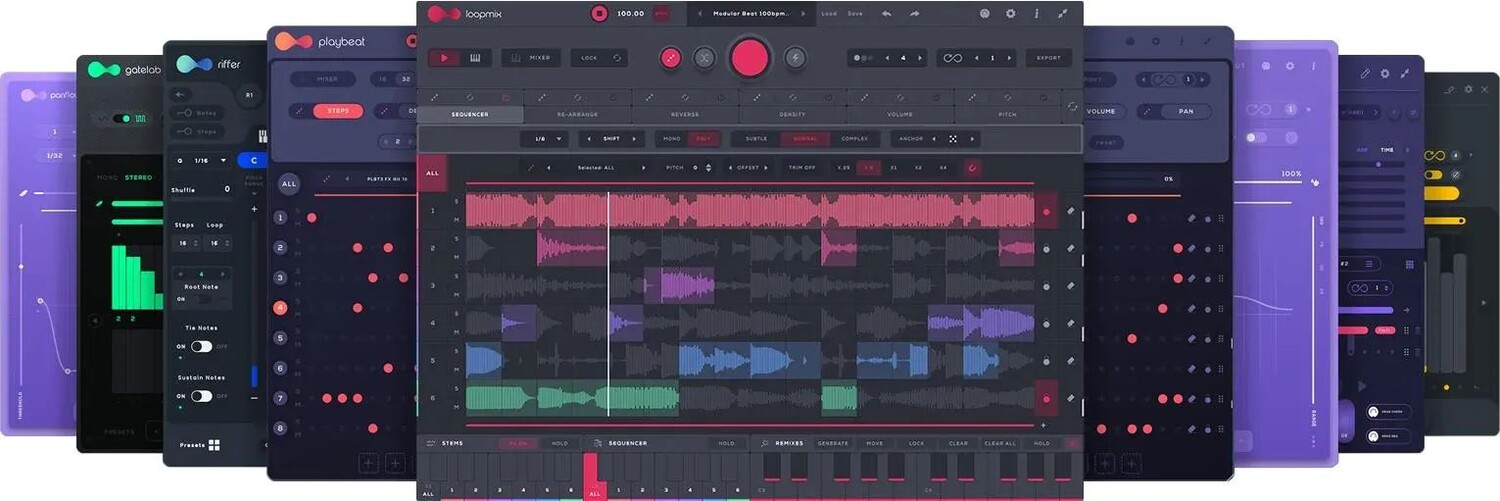1500x501 pixels.
Task: Click the track 5 eraser icon
Action: [x=1071, y=360]
